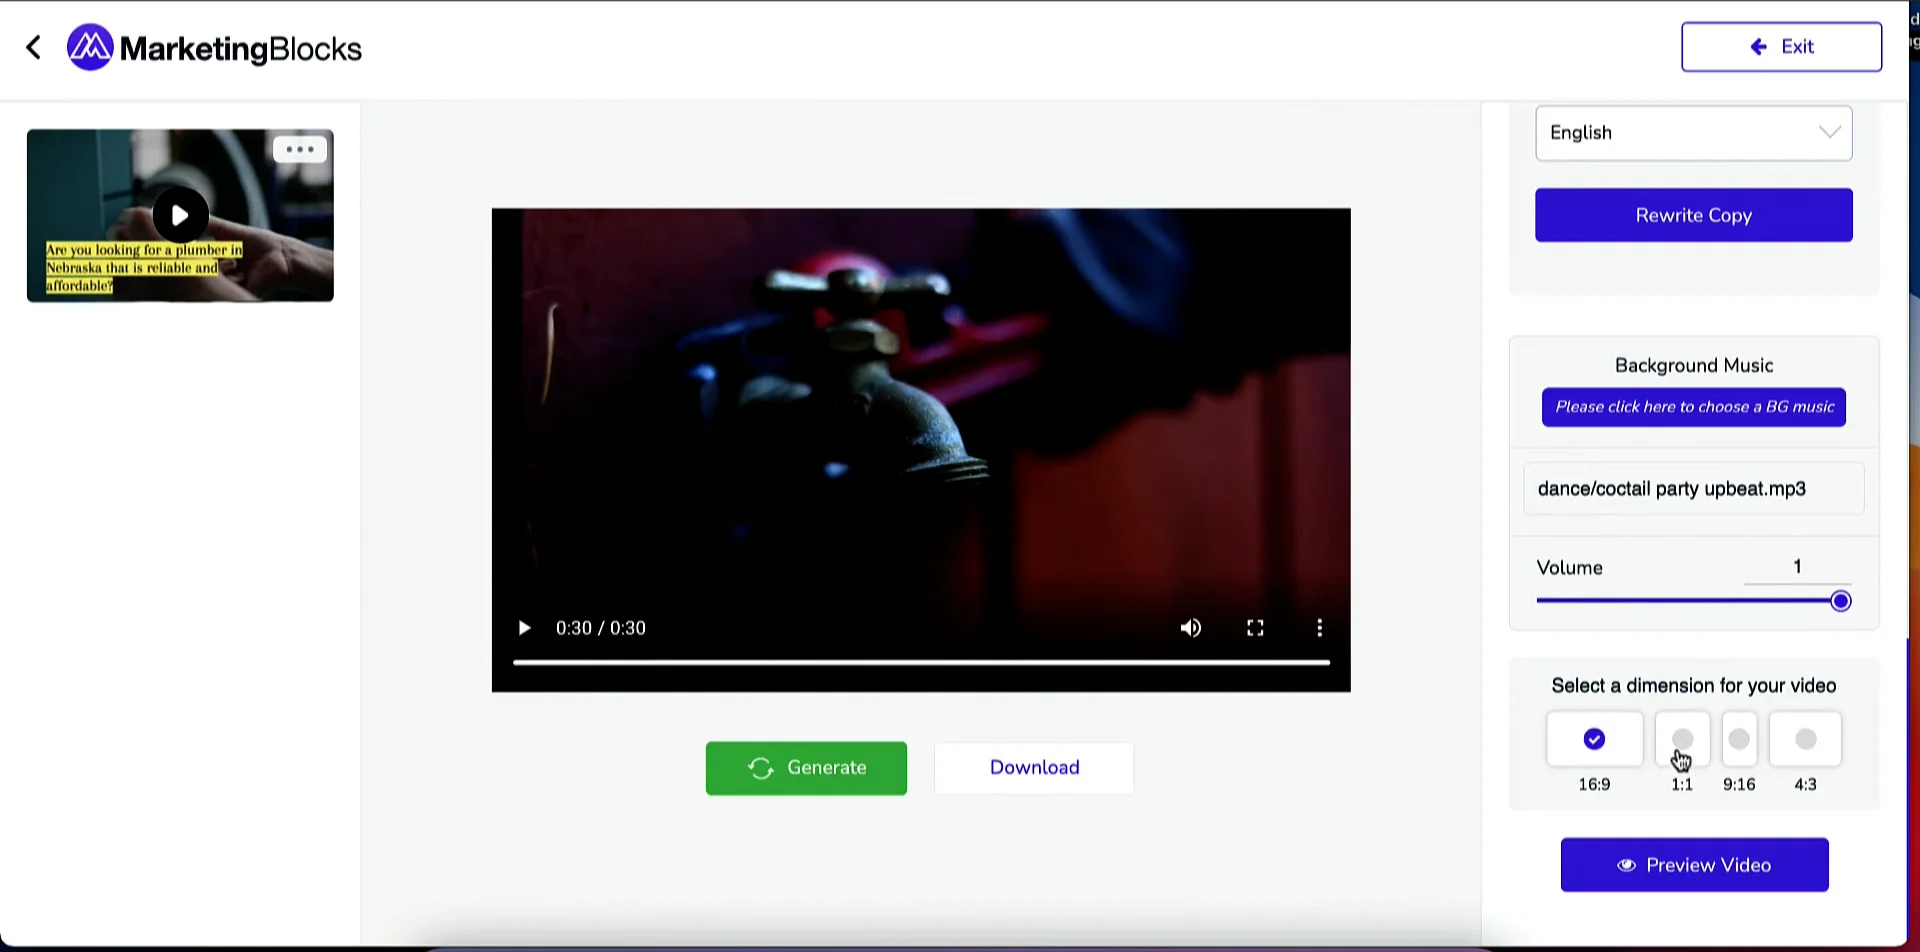Exit the video editor
Image resolution: width=1920 pixels, height=952 pixels.
1781,47
